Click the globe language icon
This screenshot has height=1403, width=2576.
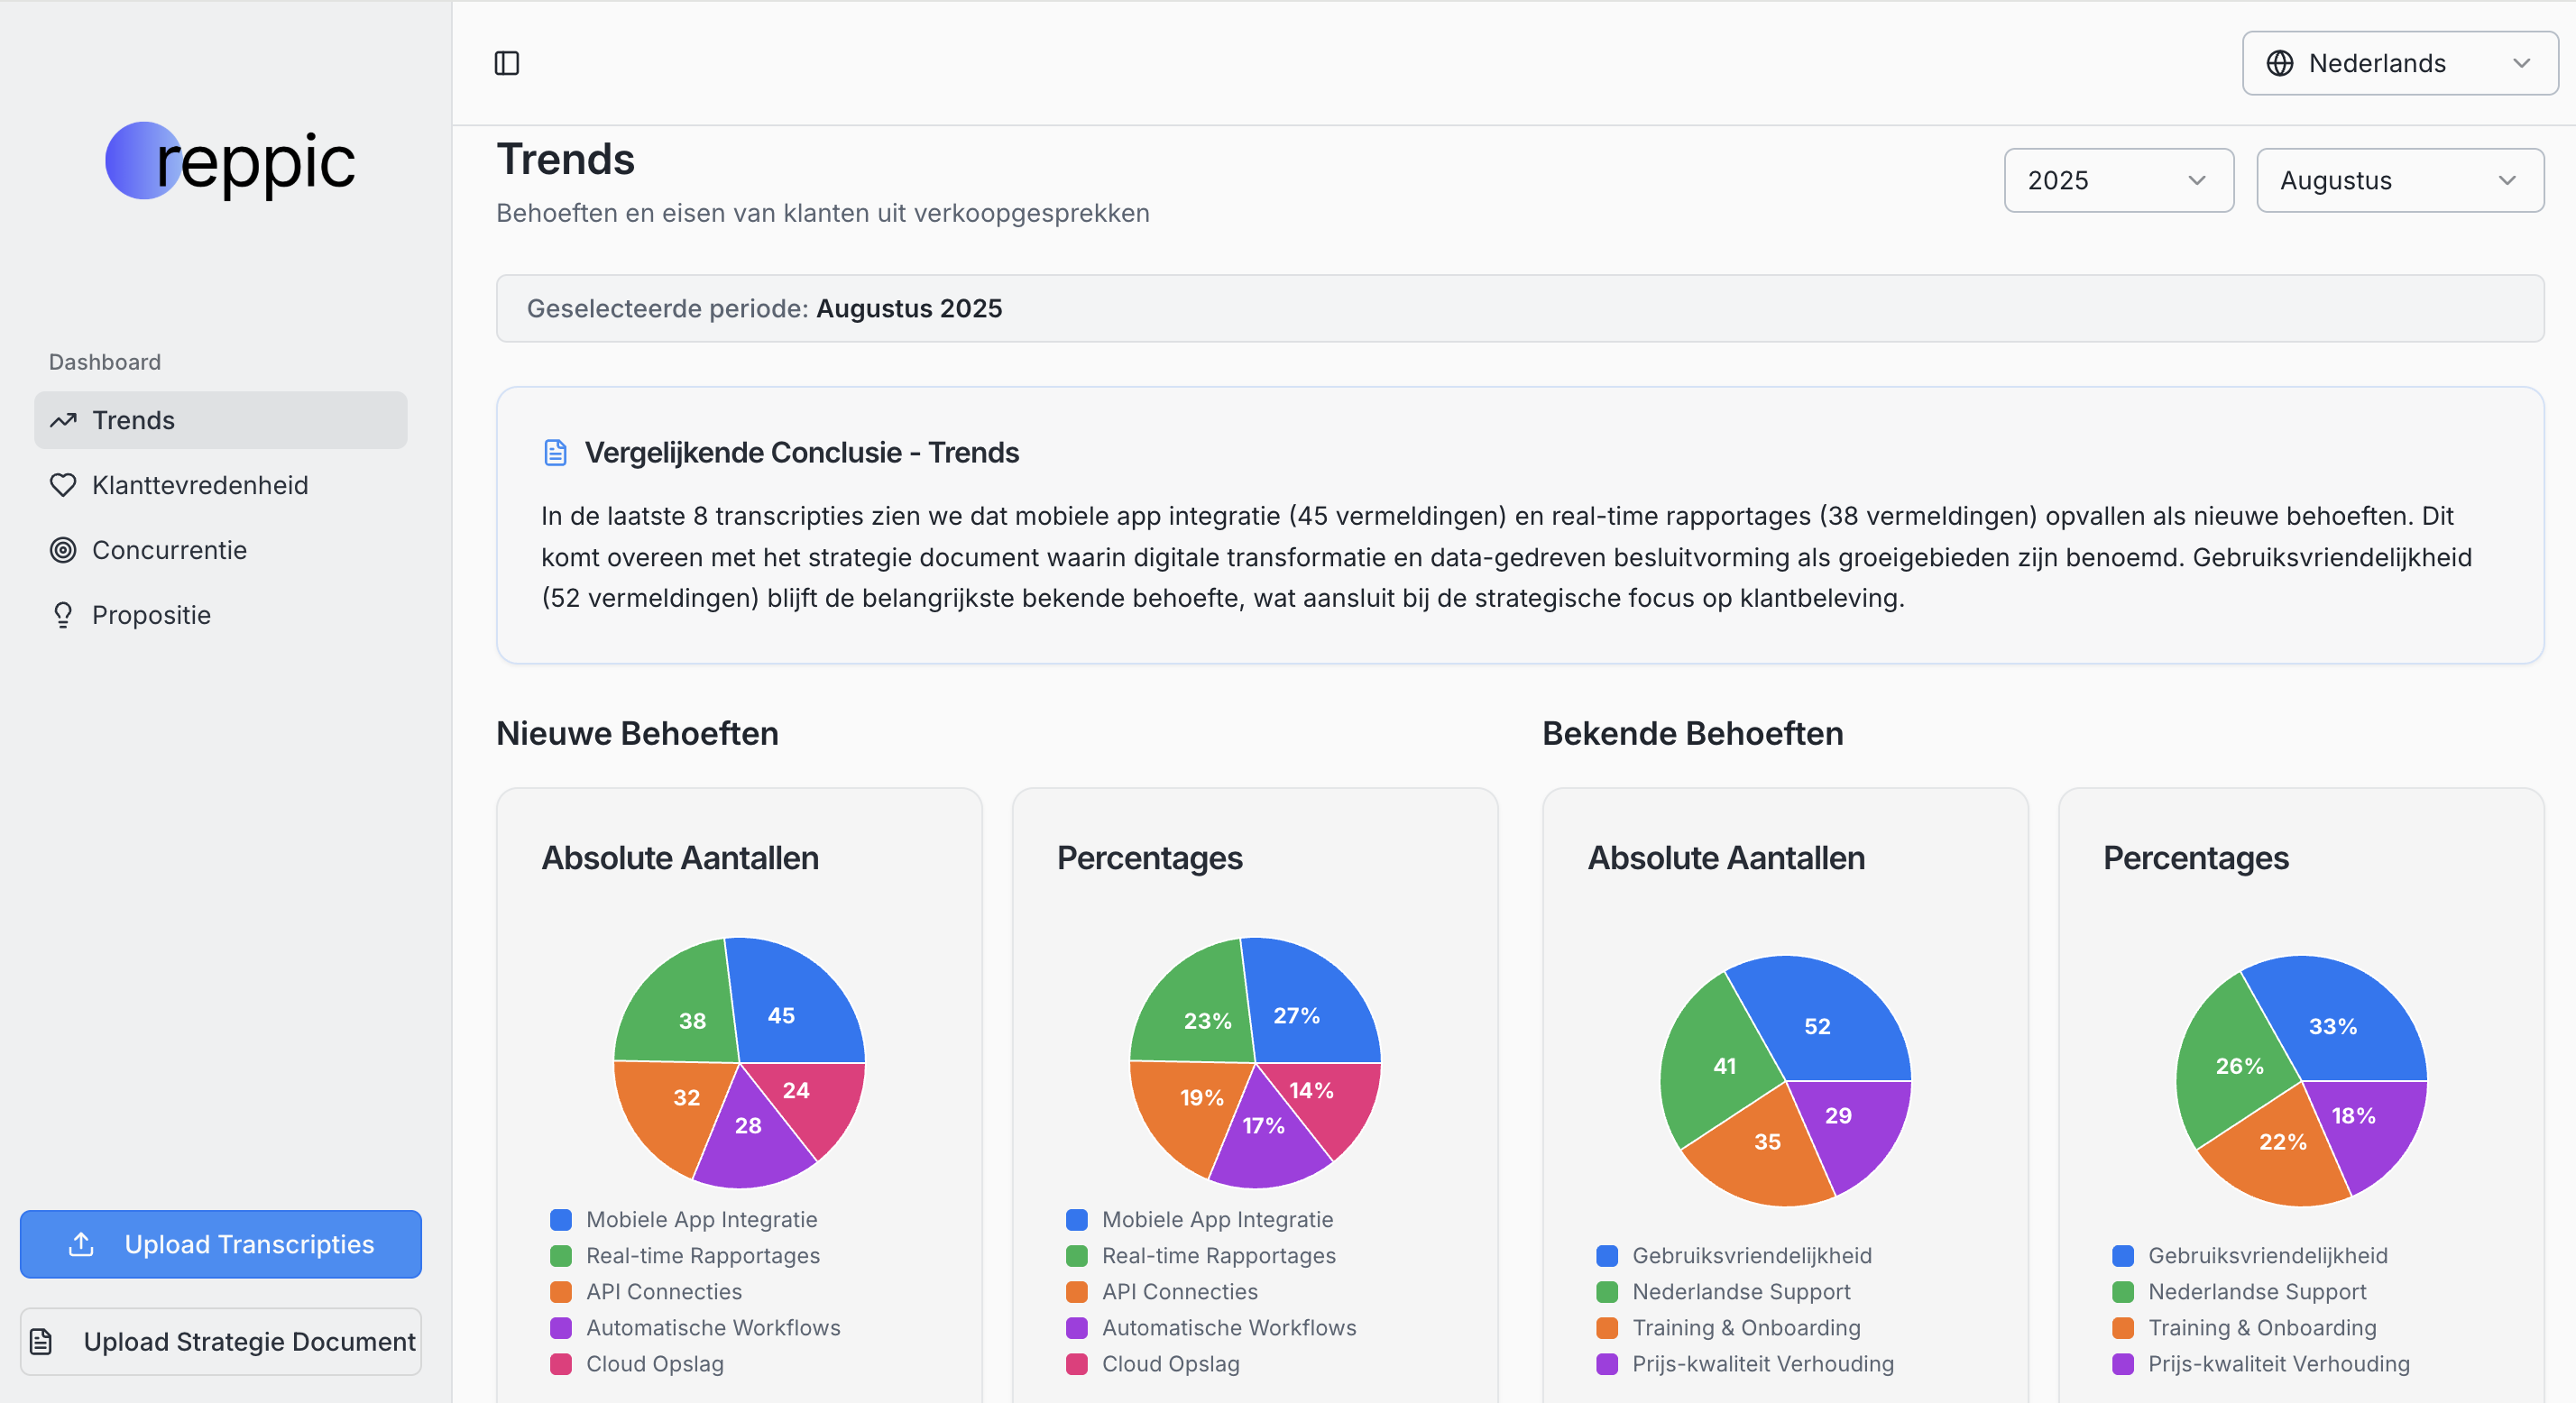pyautogui.click(x=2279, y=63)
